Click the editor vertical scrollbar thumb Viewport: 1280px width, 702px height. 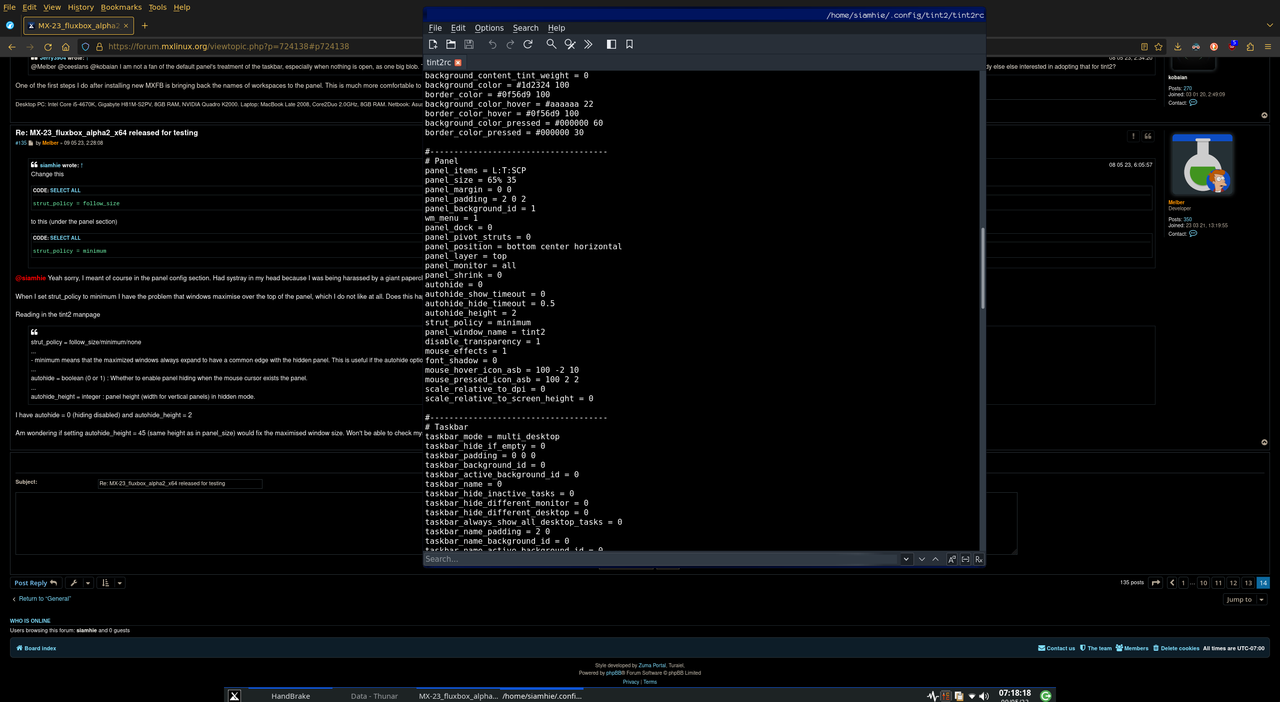[x=982, y=268]
